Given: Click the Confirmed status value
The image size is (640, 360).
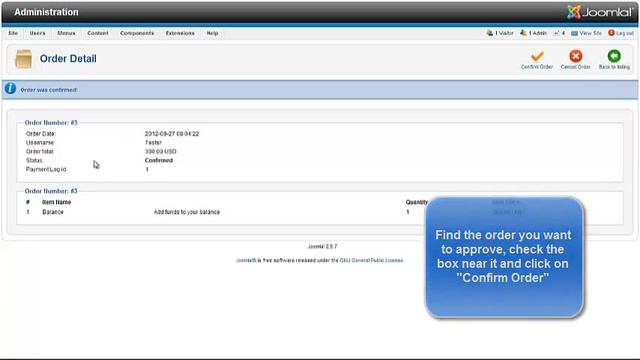Looking at the screenshot, I should coord(159,160).
